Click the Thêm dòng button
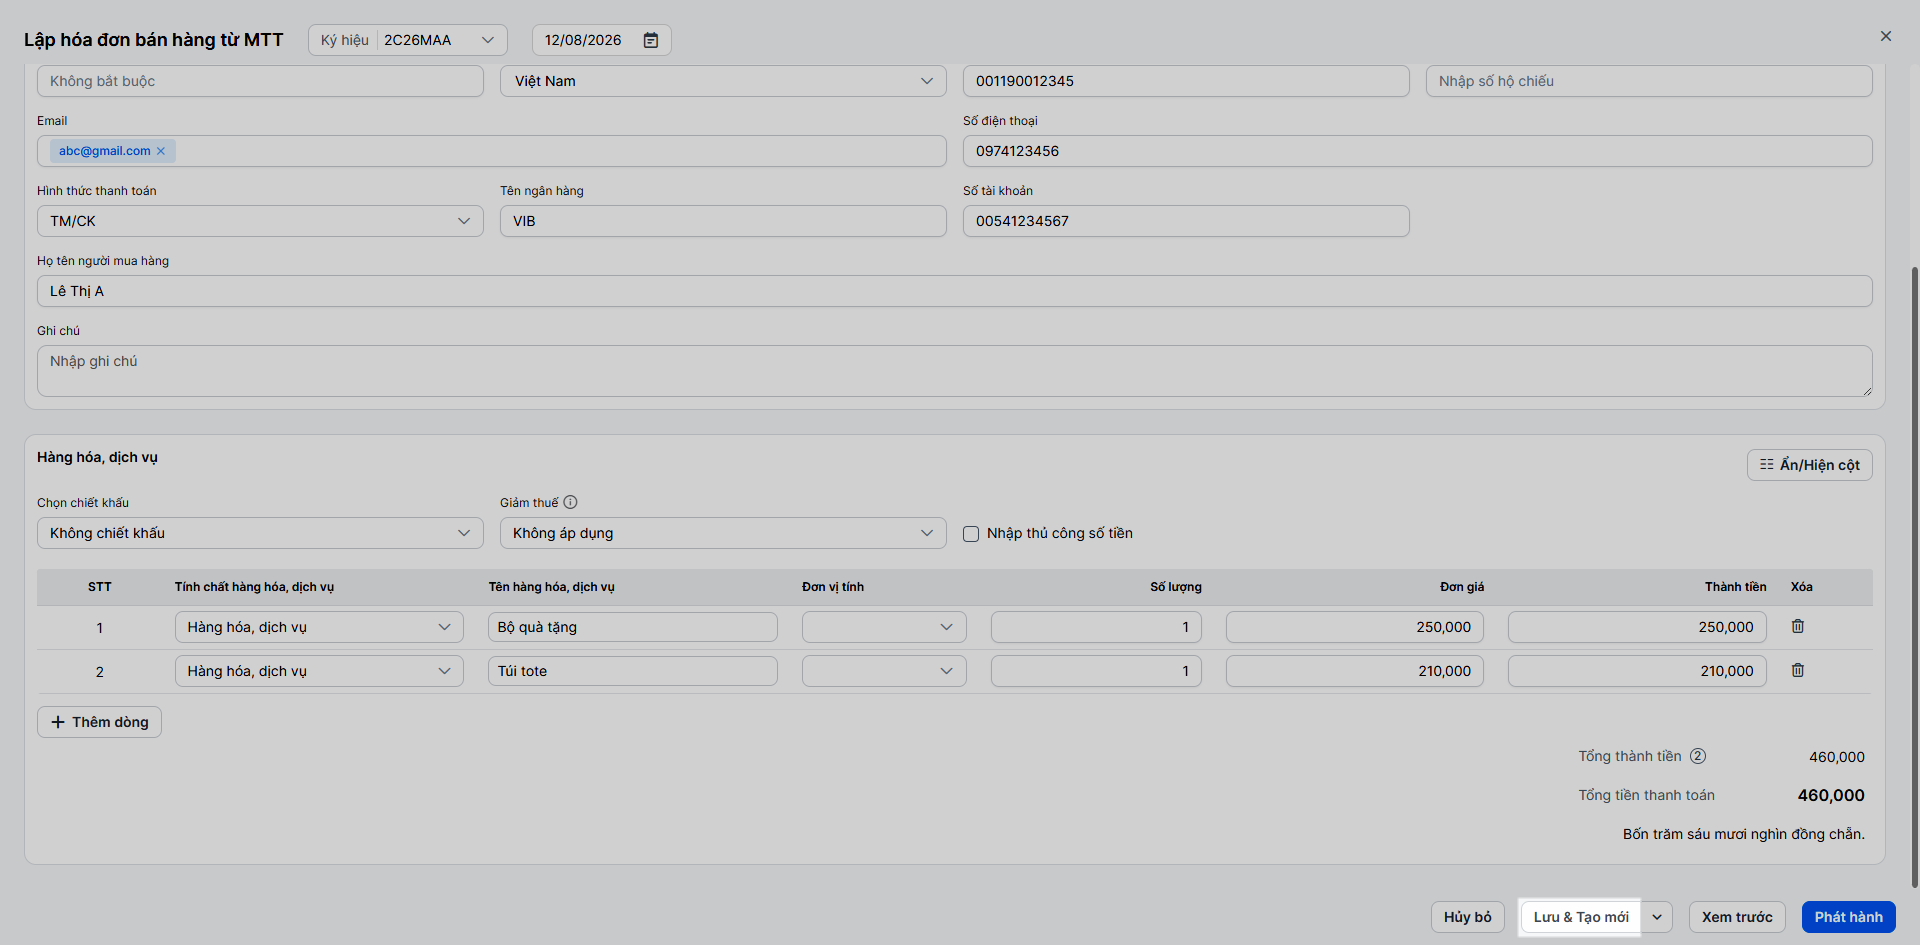 [99, 722]
